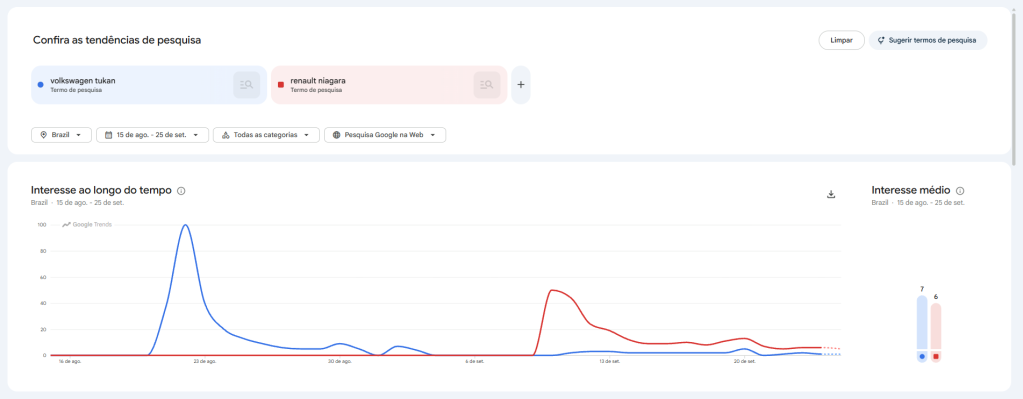Click the blue average interest bar
Image resolution: width=1023 pixels, height=399 pixels.
tap(922, 329)
